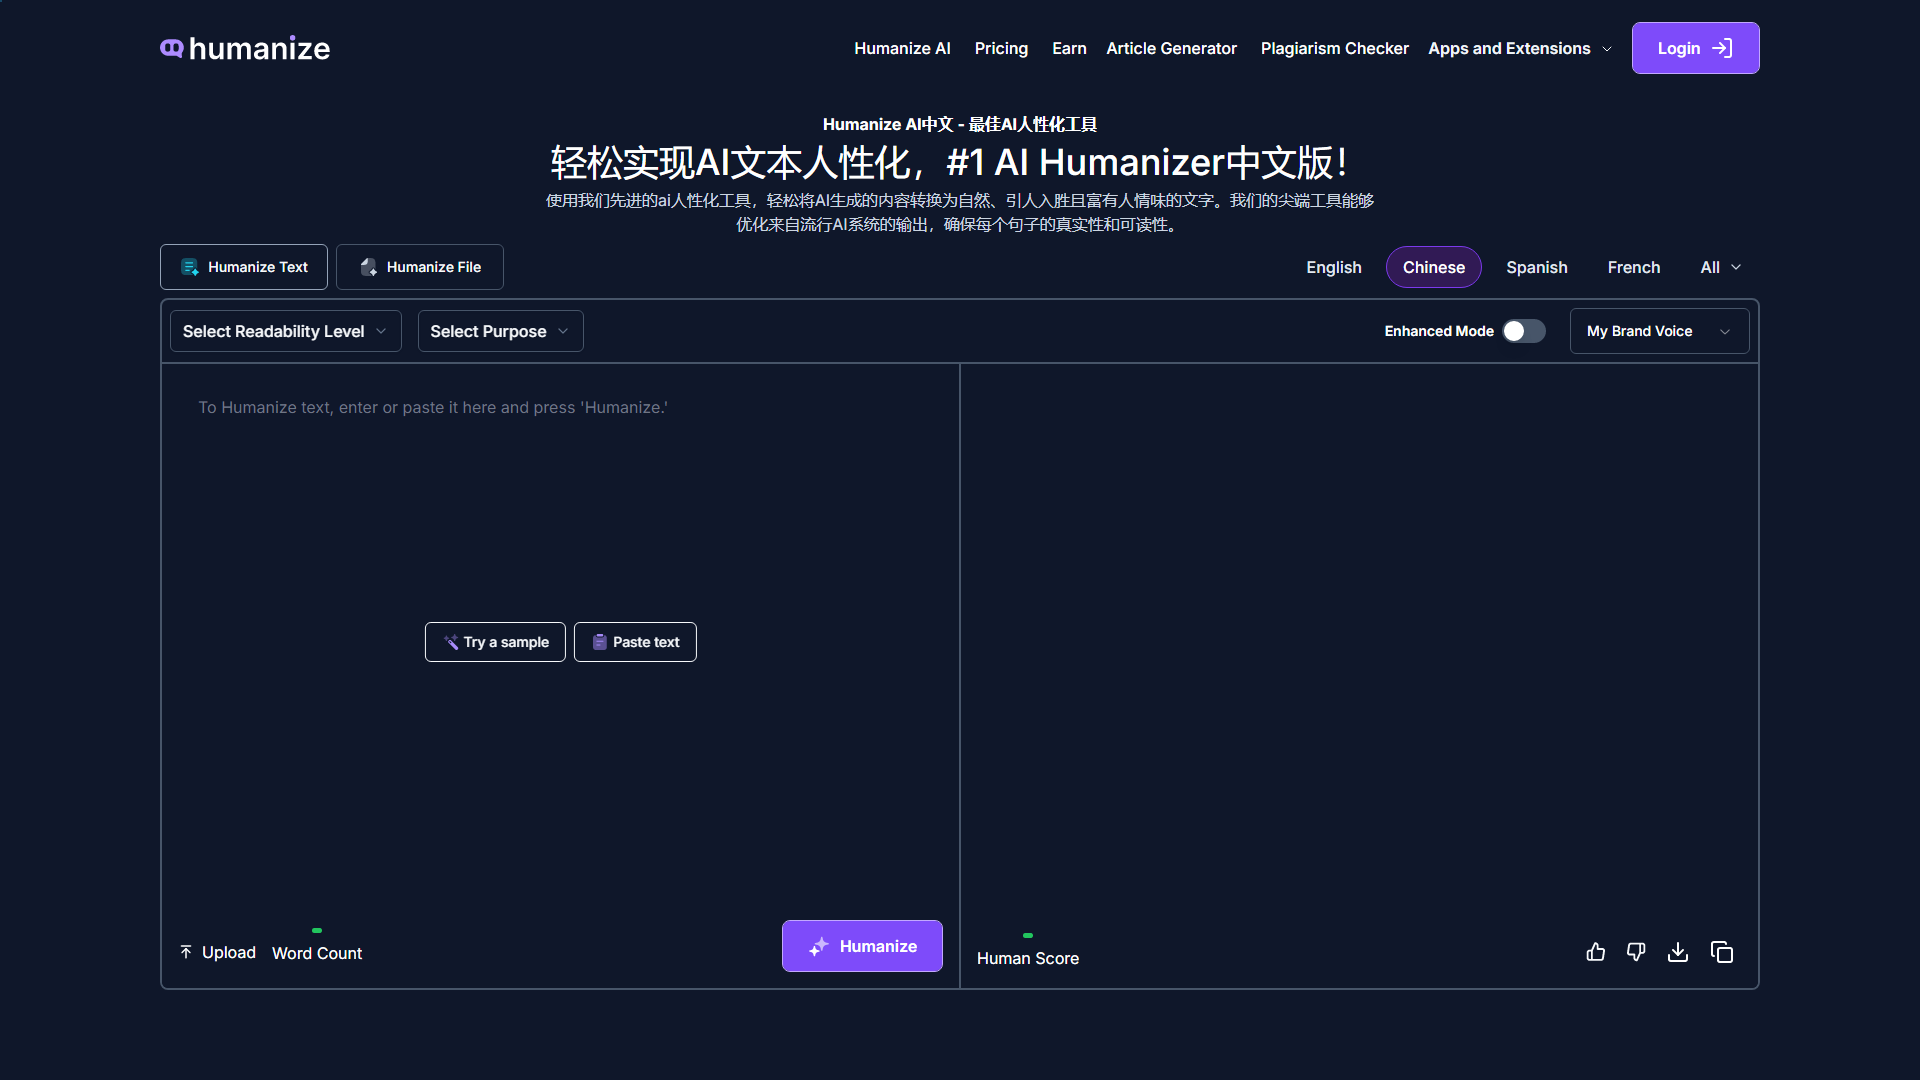Image resolution: width=1920 pixels, height=1080 pixels.
Task: Click the thumbs up feedback icon
Action: 1596,952
